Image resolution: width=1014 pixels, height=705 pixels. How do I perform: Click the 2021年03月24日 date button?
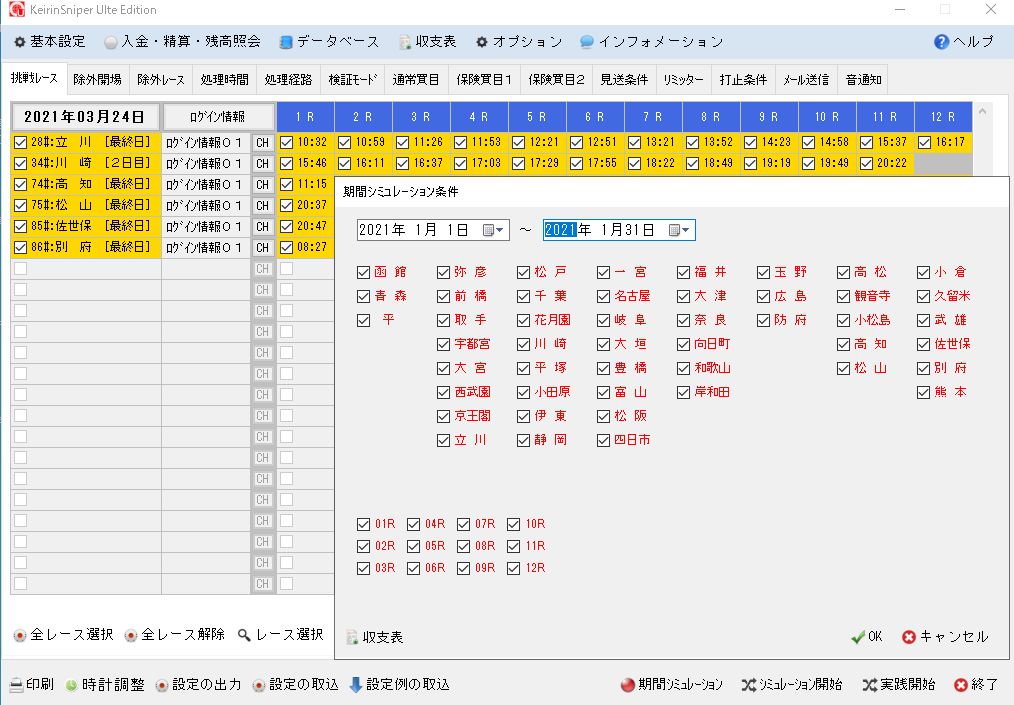[84, 117]
